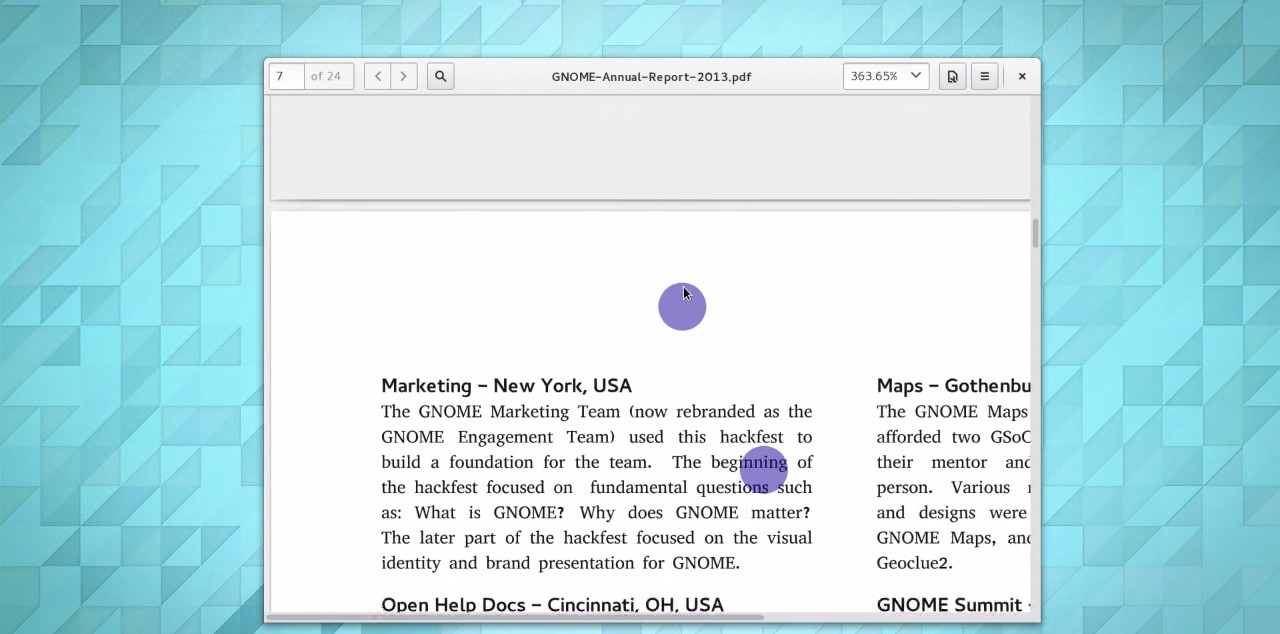Click the 'Marketing – New York, USA' heading

[x=506, y=386]
